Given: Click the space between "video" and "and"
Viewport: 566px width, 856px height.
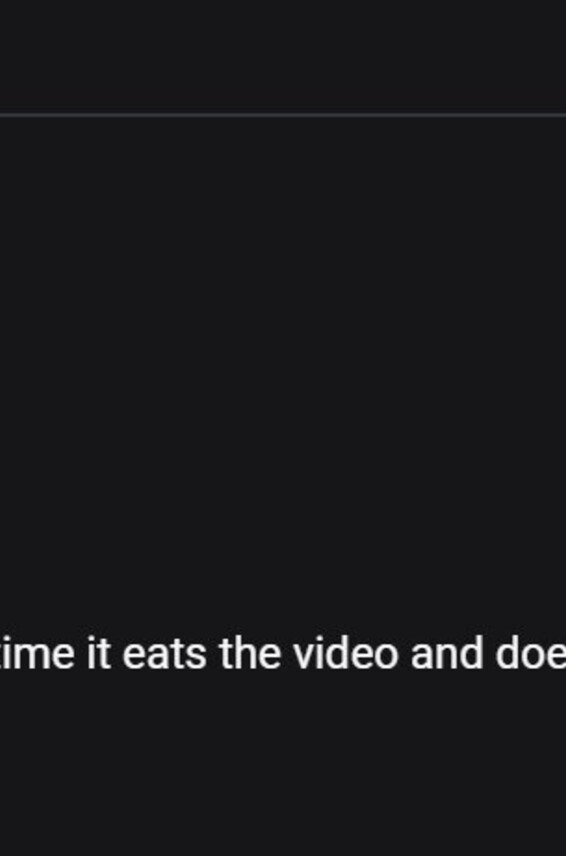Looking at the screenshot, I should point(405,652).
